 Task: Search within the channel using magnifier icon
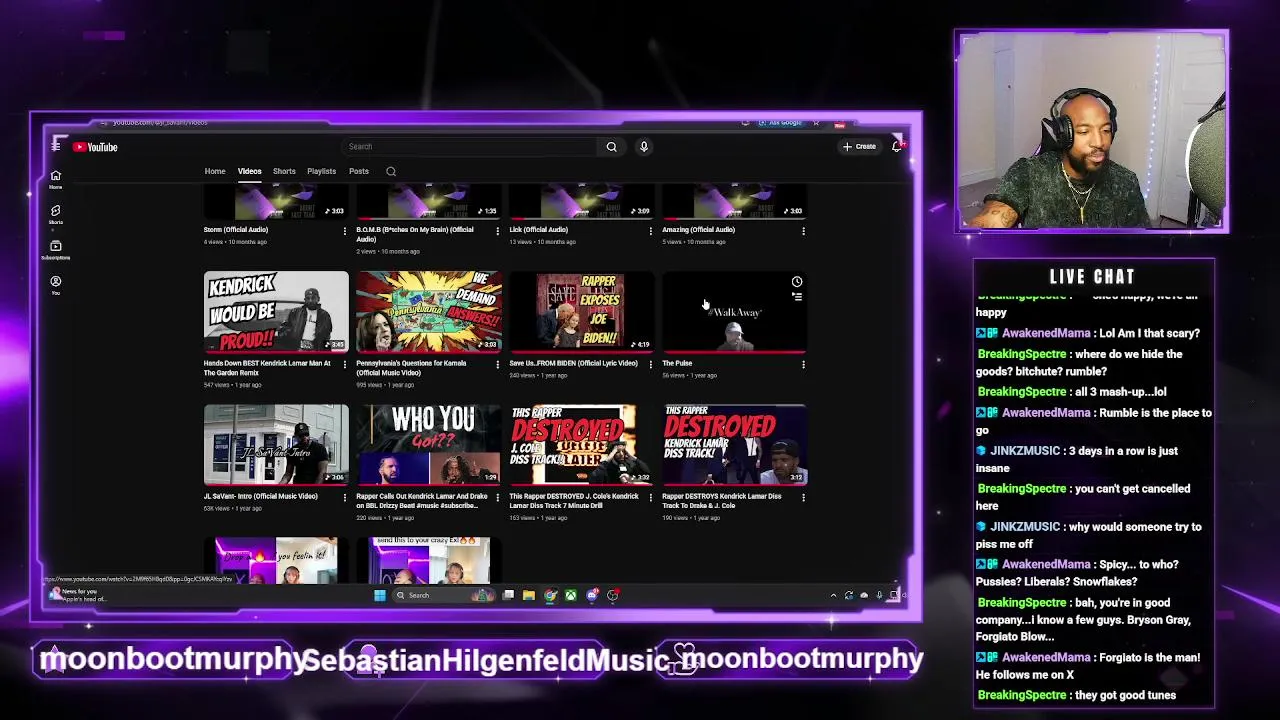[x=391, y=172]
